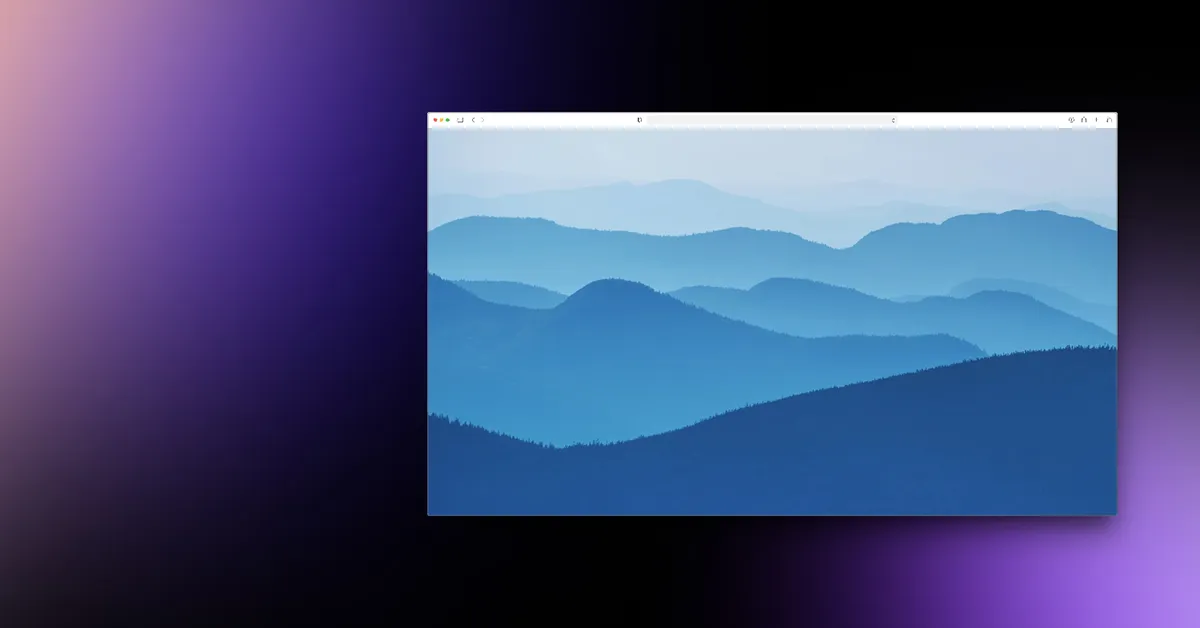The height and width of the screenshot is (628, 1200).
Task: Maximize the browser window with green button
Action: tap(447, 120)
